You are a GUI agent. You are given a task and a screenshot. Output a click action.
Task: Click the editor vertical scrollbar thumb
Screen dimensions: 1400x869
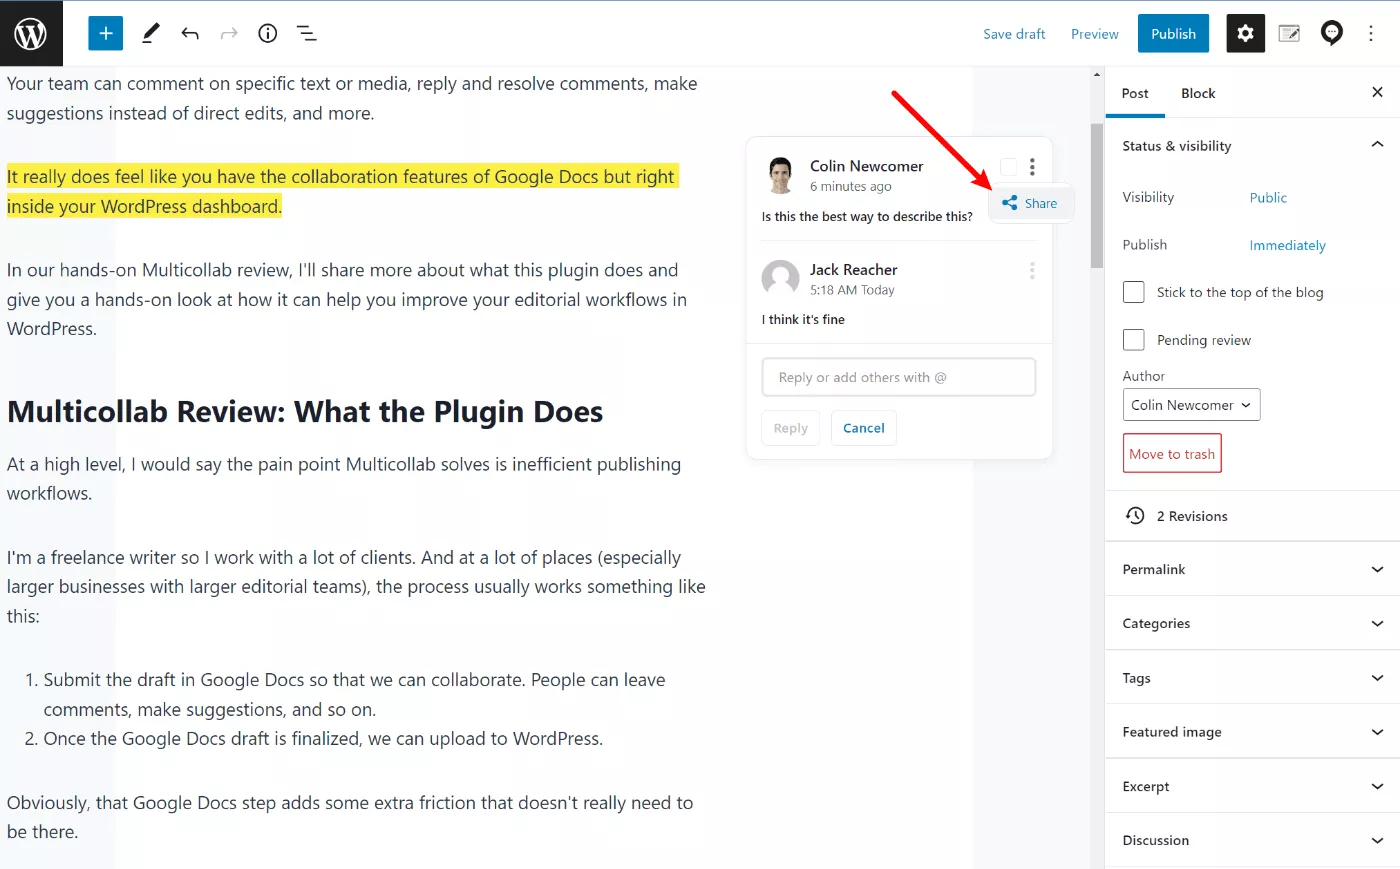coord(1097,195)
